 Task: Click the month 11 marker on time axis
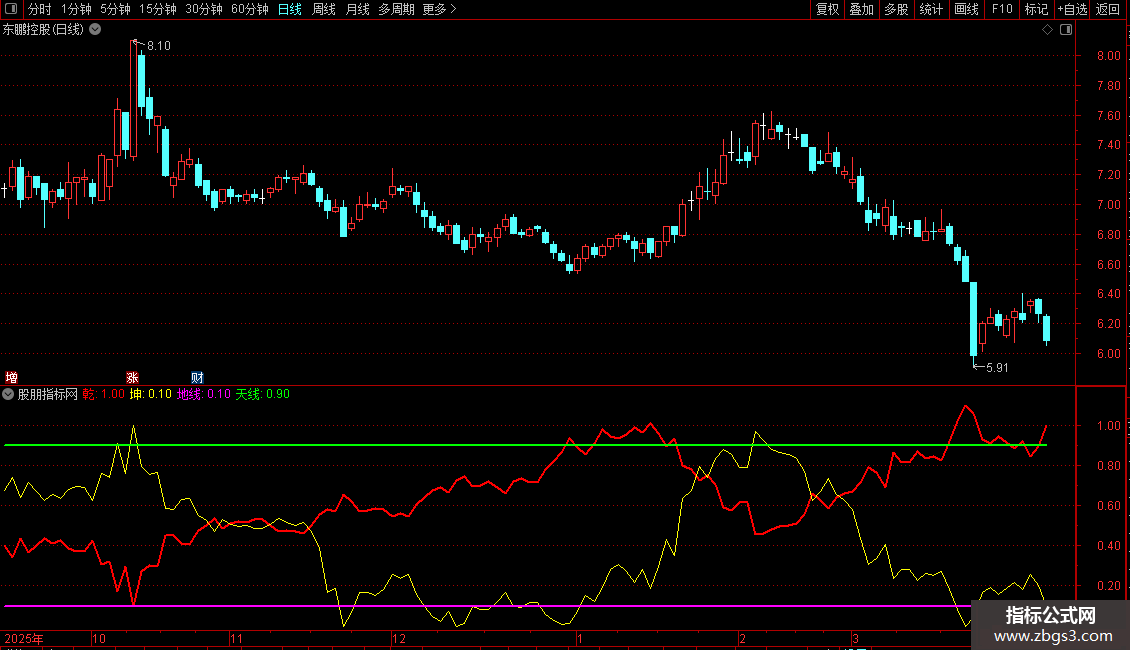coord(236,638)
